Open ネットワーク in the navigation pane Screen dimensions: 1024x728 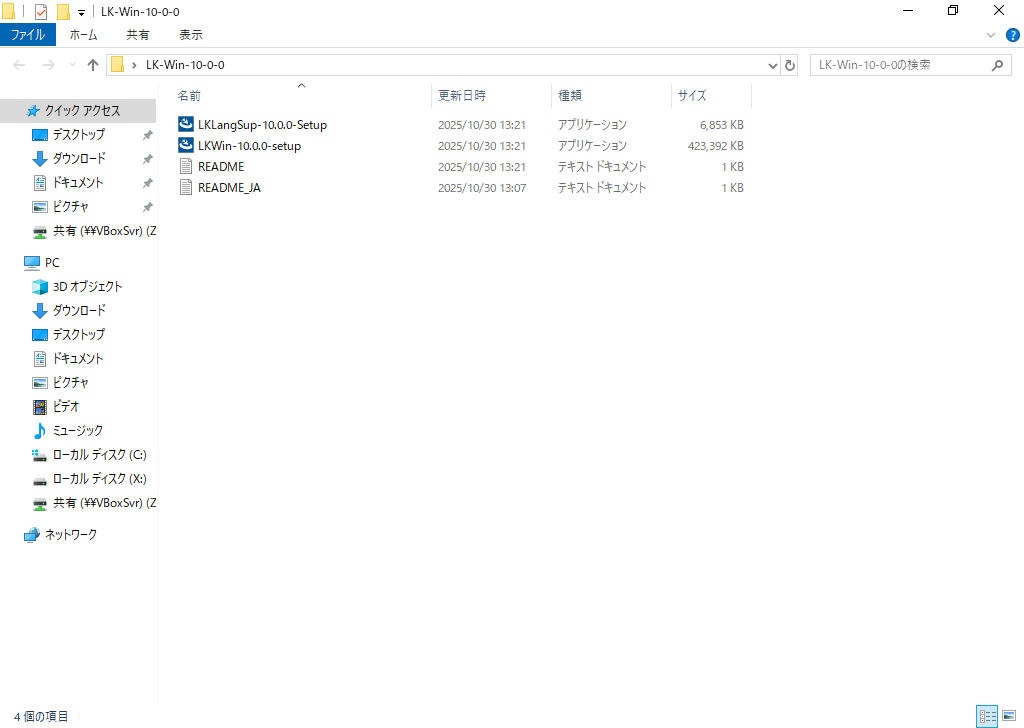point(71,535)
